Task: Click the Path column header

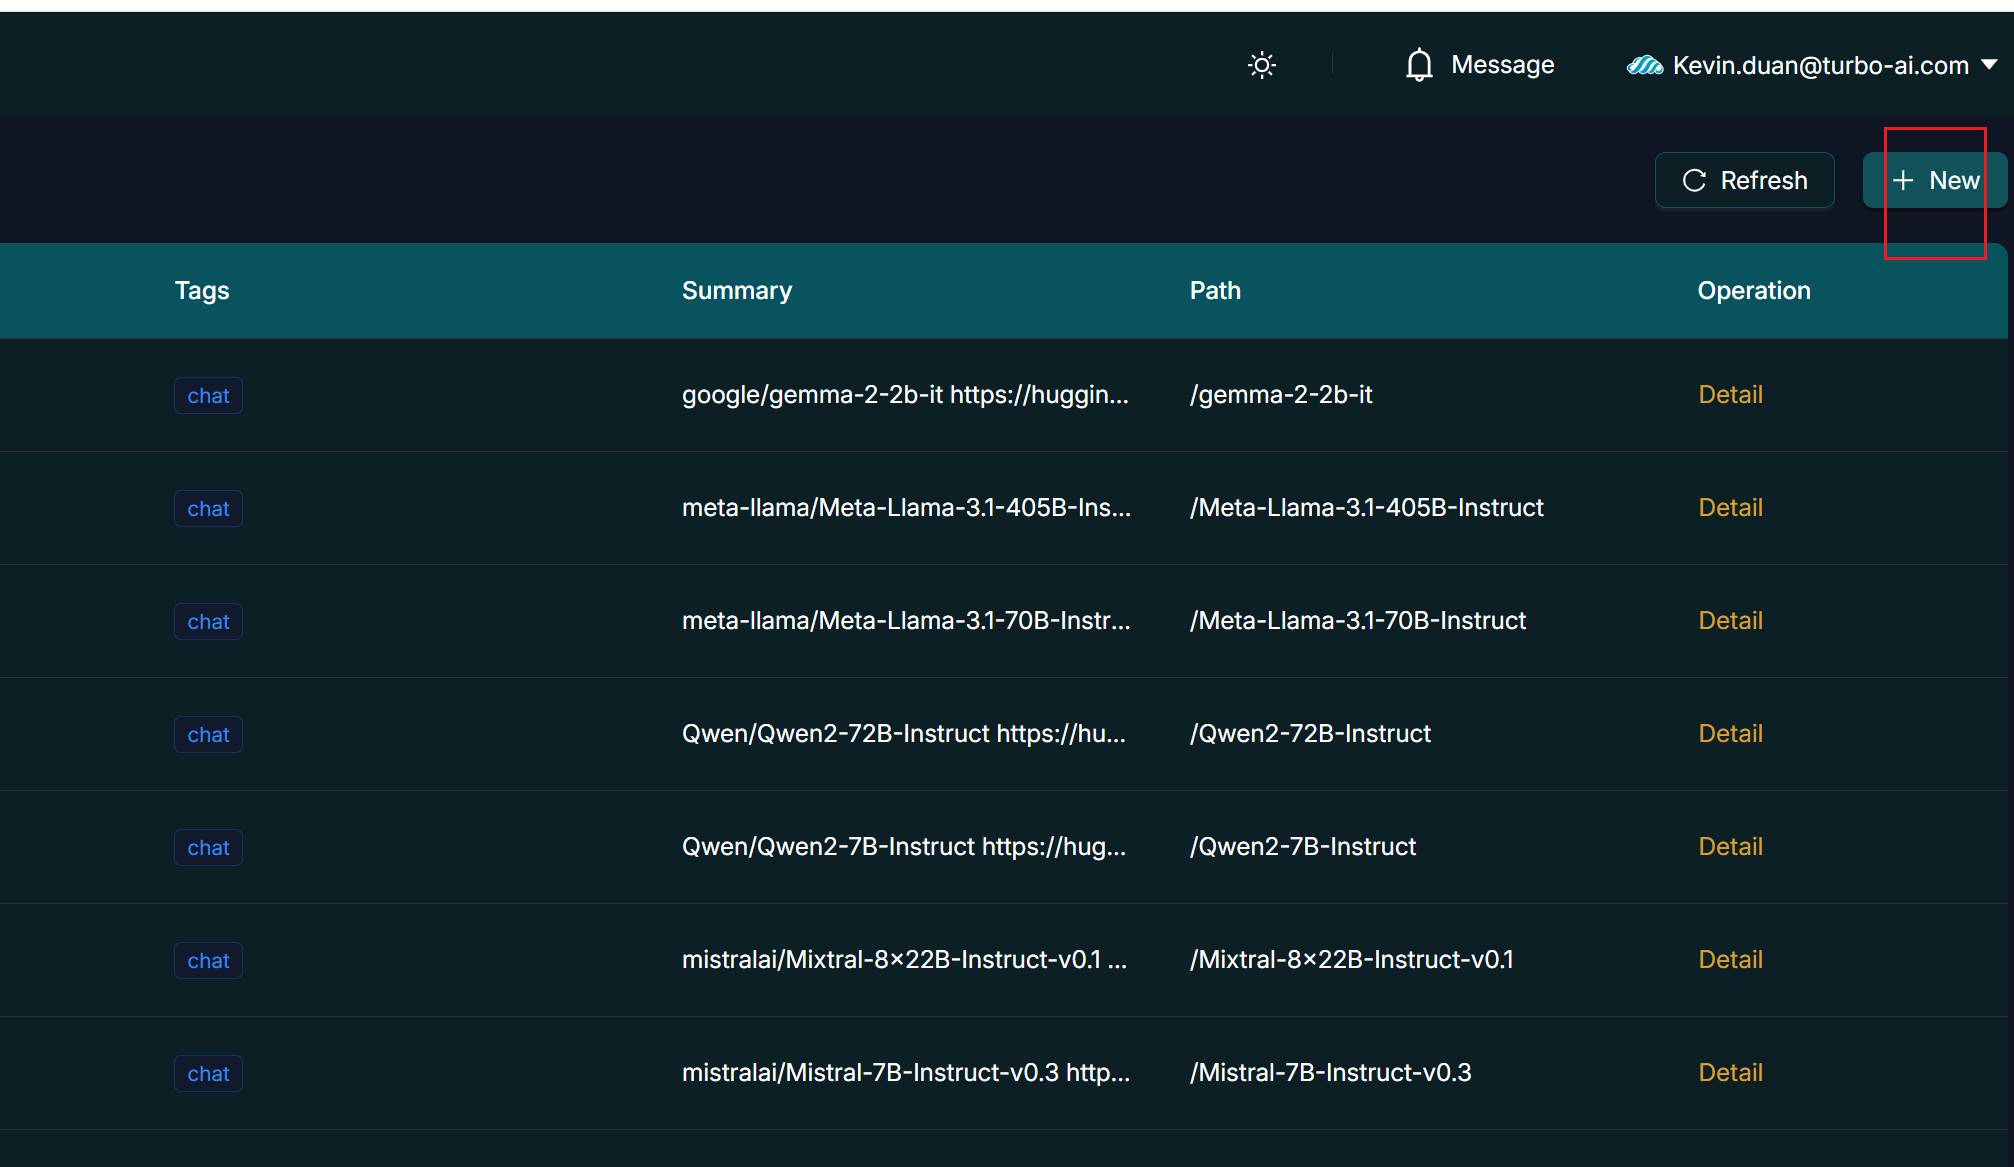Action: click(x=1214, y=291)
